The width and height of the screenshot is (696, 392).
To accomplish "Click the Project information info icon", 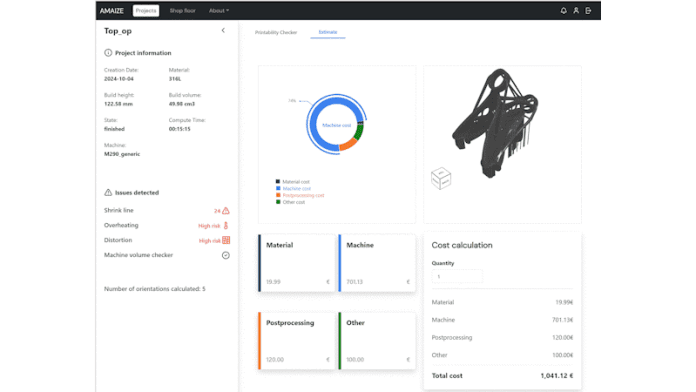I will click(108, 53).
